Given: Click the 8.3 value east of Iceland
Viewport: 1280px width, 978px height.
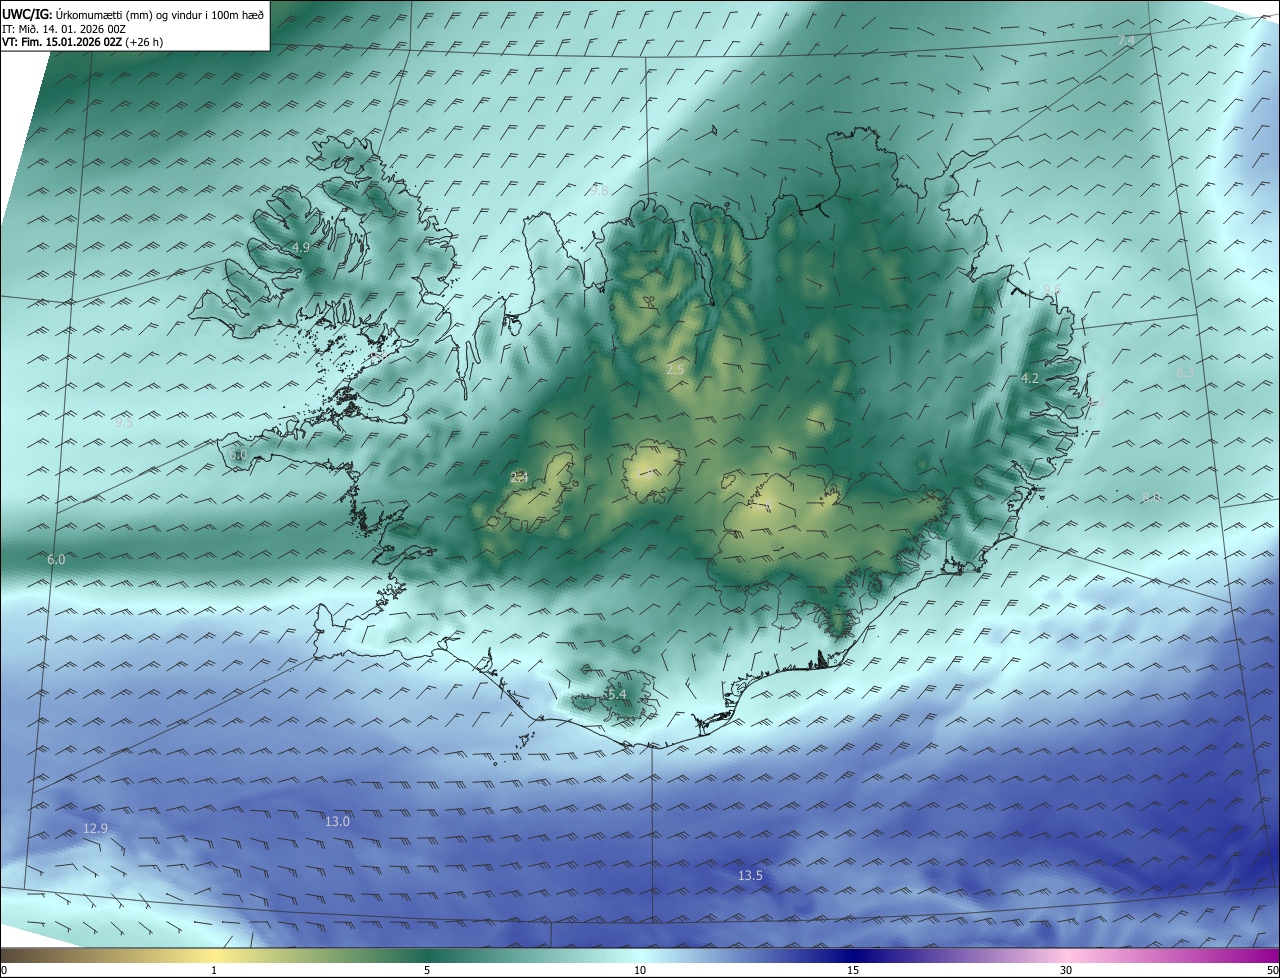Looking at the screenshot, I should tap(1185, 372).
